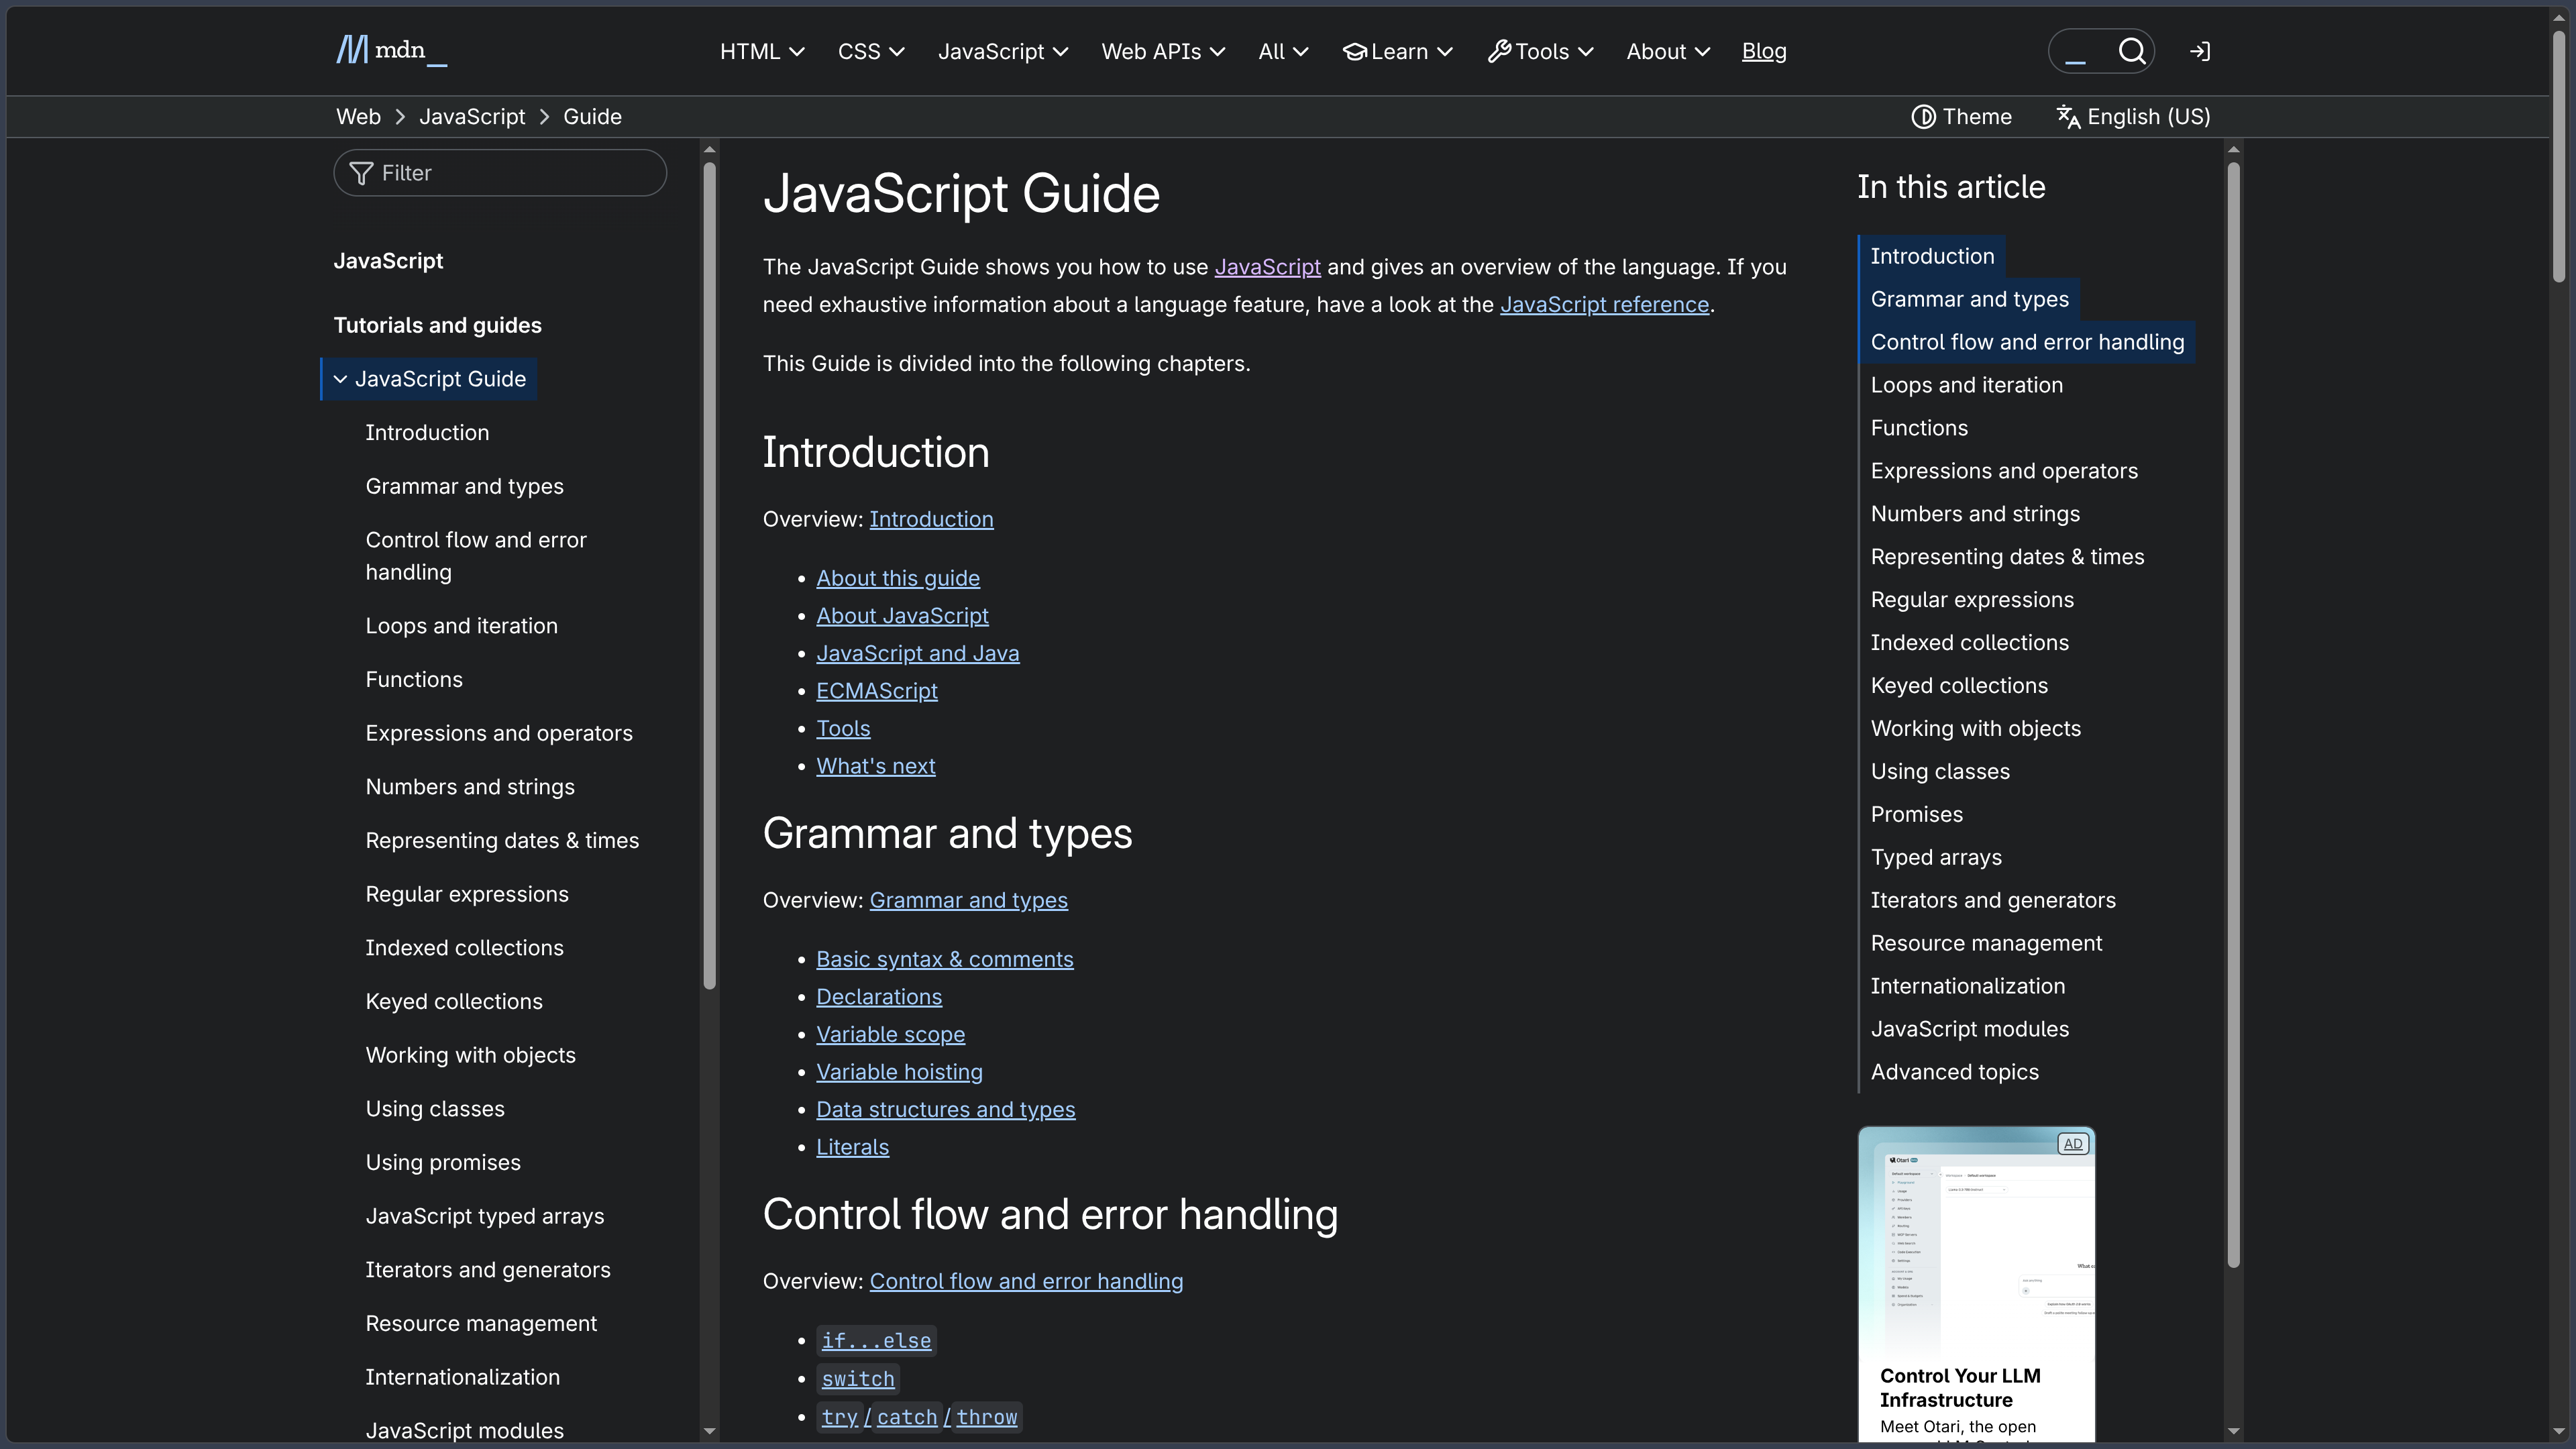Jump to Promises in article TOC
2576x1449 pixels.
(1916, 815)
